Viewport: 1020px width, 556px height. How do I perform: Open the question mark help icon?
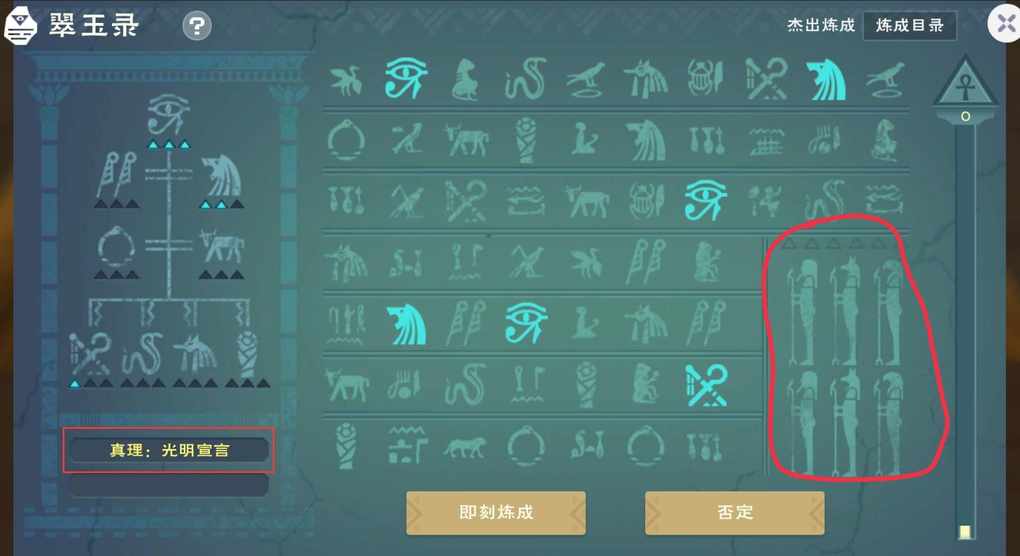tap(197, 26)
